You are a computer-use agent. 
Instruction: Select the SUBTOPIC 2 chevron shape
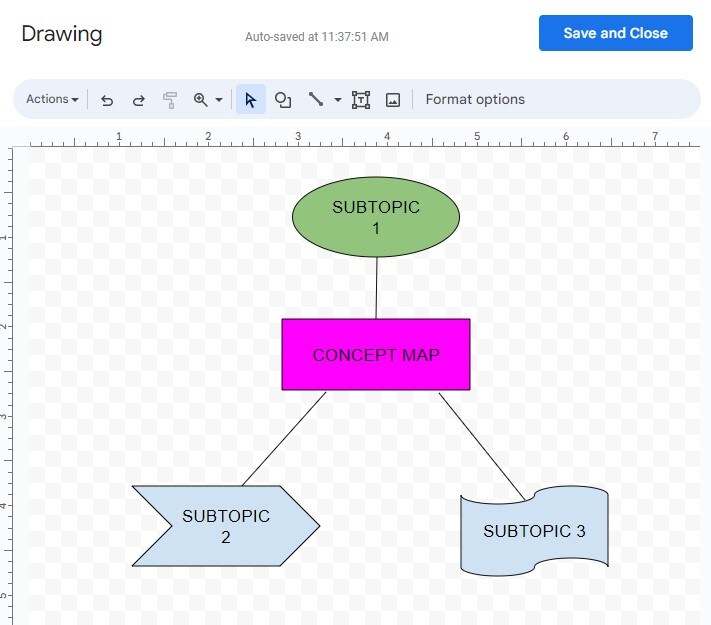tap(226, 526)
